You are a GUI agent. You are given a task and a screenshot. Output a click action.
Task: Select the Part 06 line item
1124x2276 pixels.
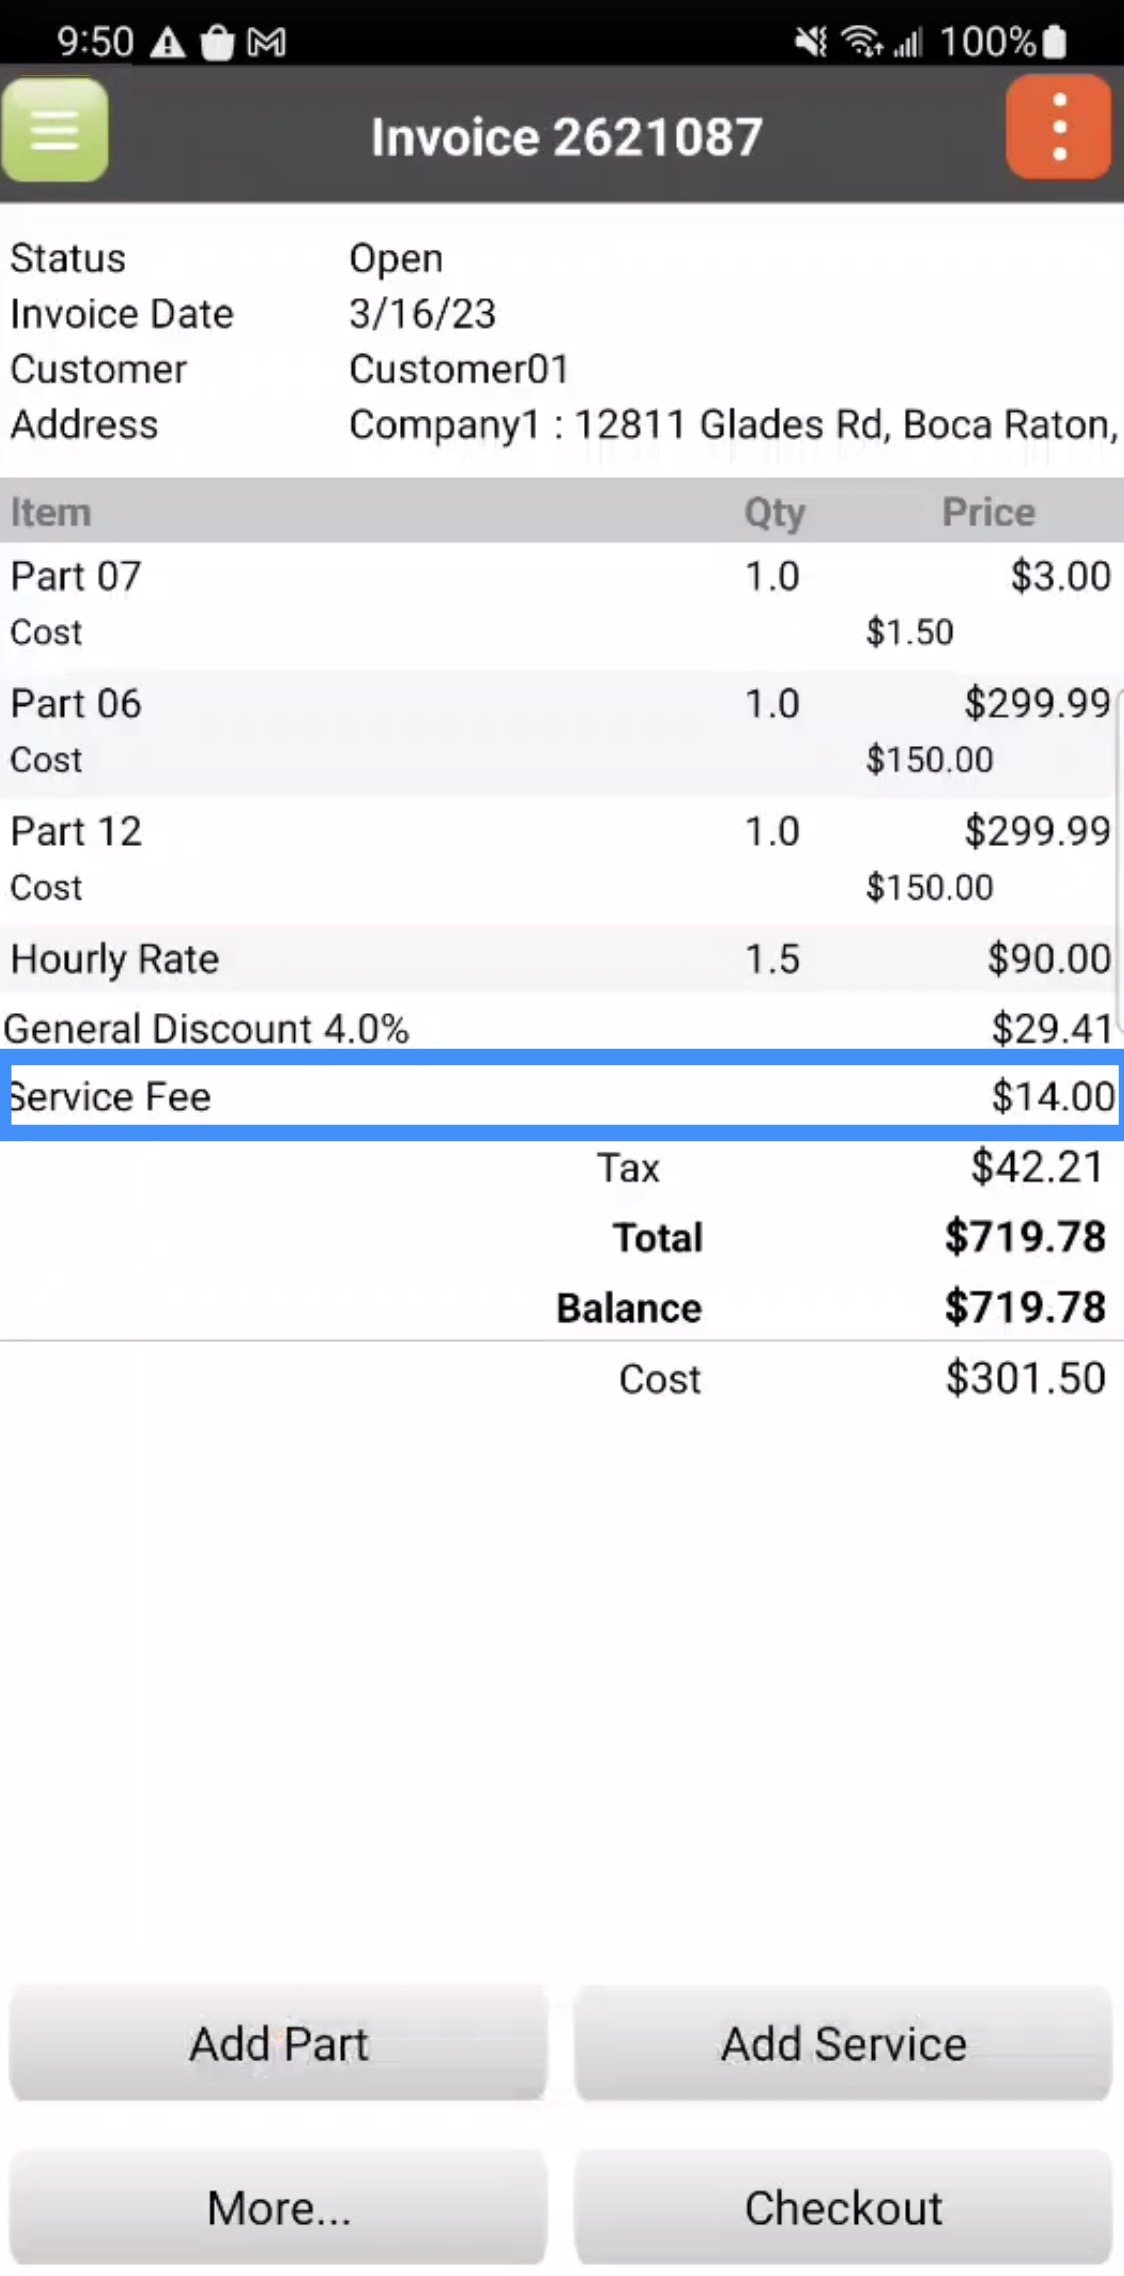point(560,731)
